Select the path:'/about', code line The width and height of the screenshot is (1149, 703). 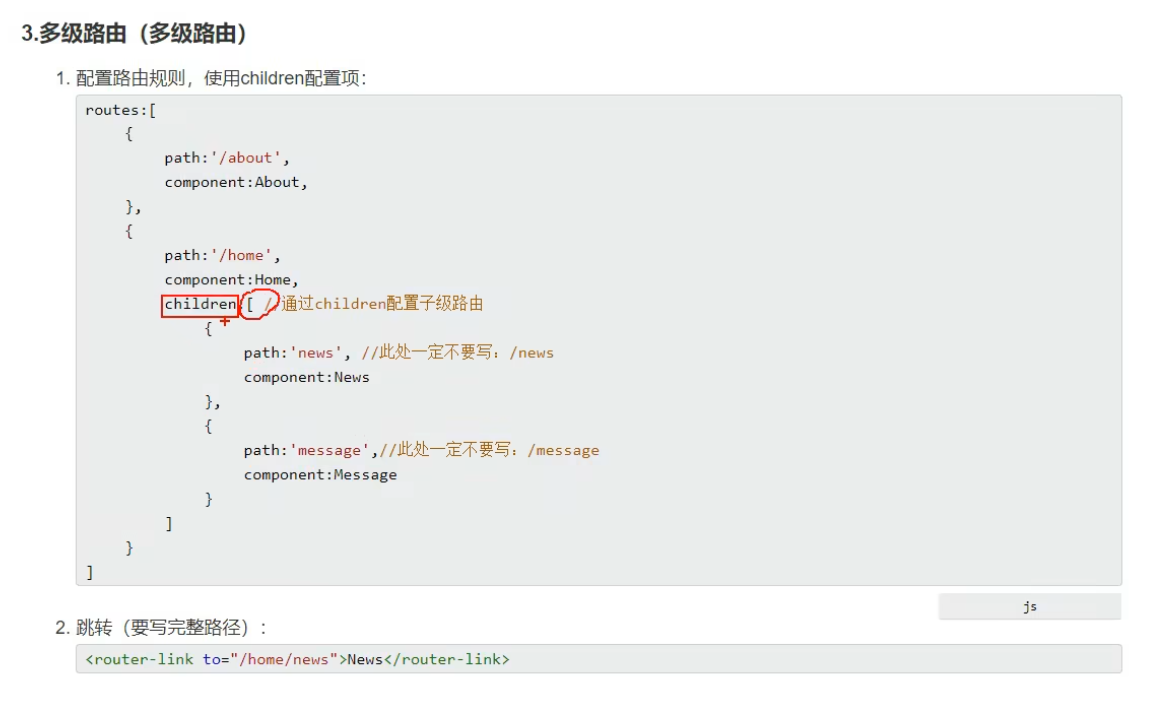[226, 158]
